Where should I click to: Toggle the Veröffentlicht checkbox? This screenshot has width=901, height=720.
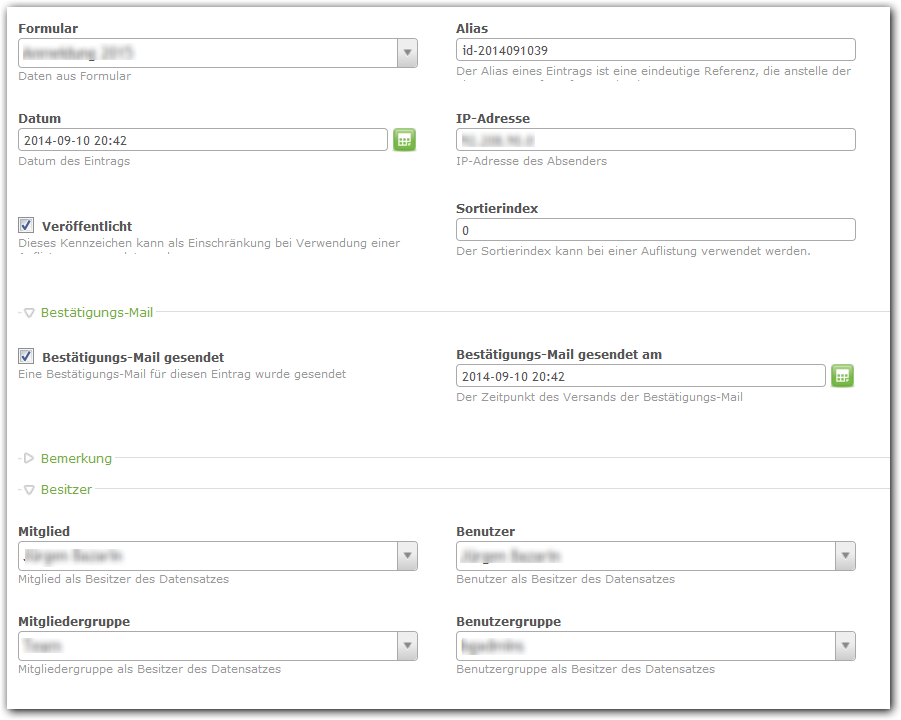27,226
